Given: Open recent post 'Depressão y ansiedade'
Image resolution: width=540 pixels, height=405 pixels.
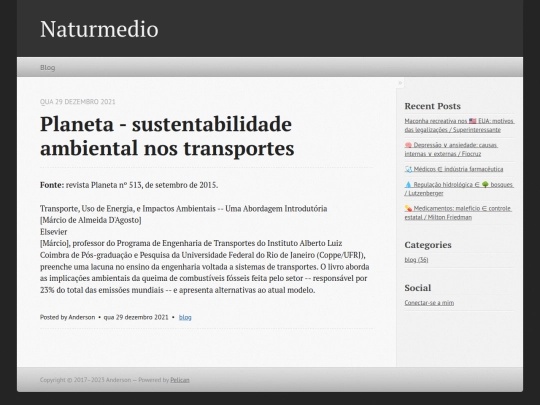Looking at the screenshot, I should 451,149.
